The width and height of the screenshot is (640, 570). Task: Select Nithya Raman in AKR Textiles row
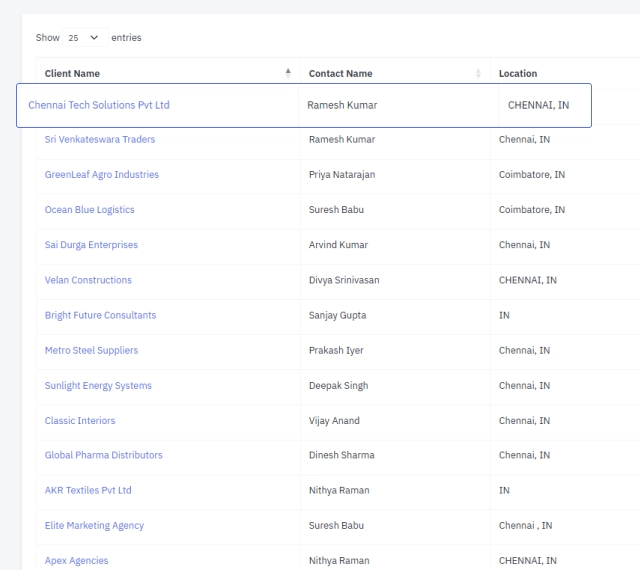point(339,490)
